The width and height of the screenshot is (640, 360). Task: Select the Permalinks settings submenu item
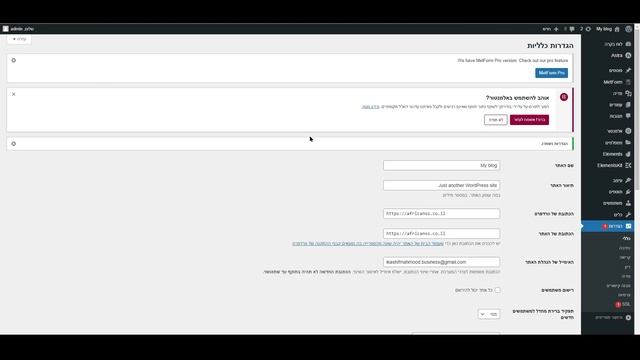pyautogui.click(x=618, y=286)
